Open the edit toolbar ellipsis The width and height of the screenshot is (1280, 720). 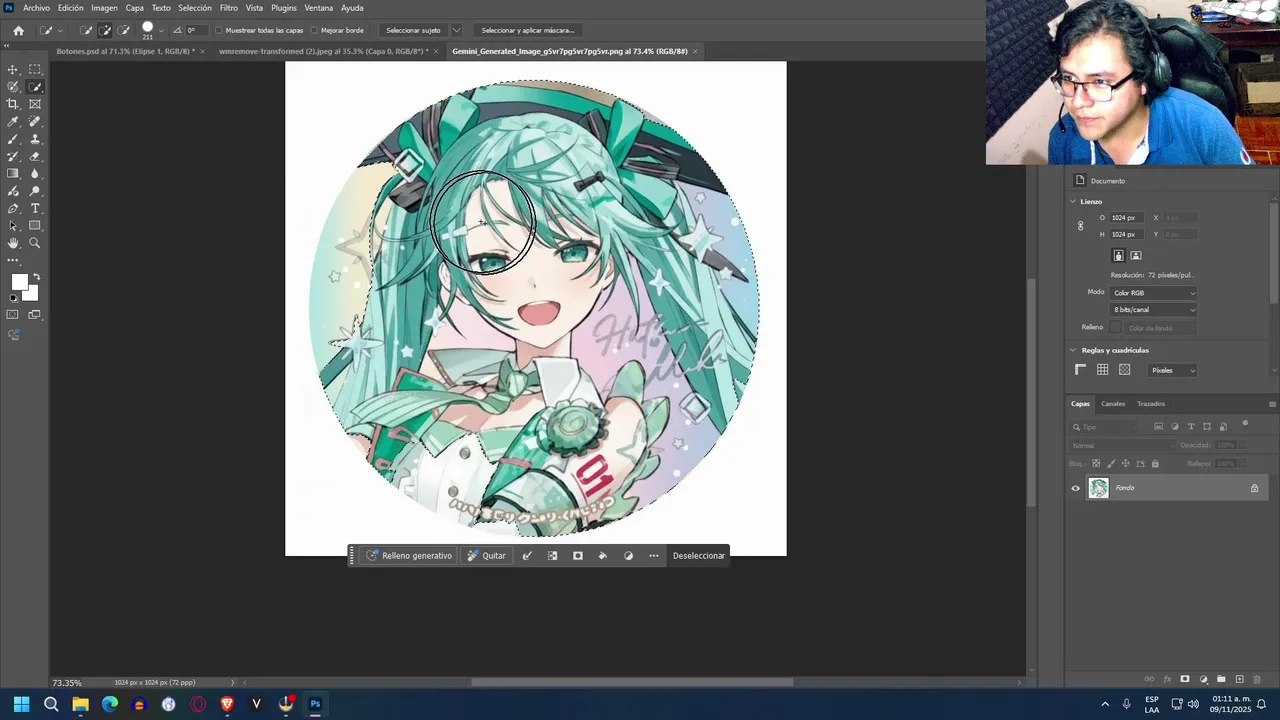tap(13, 260)
